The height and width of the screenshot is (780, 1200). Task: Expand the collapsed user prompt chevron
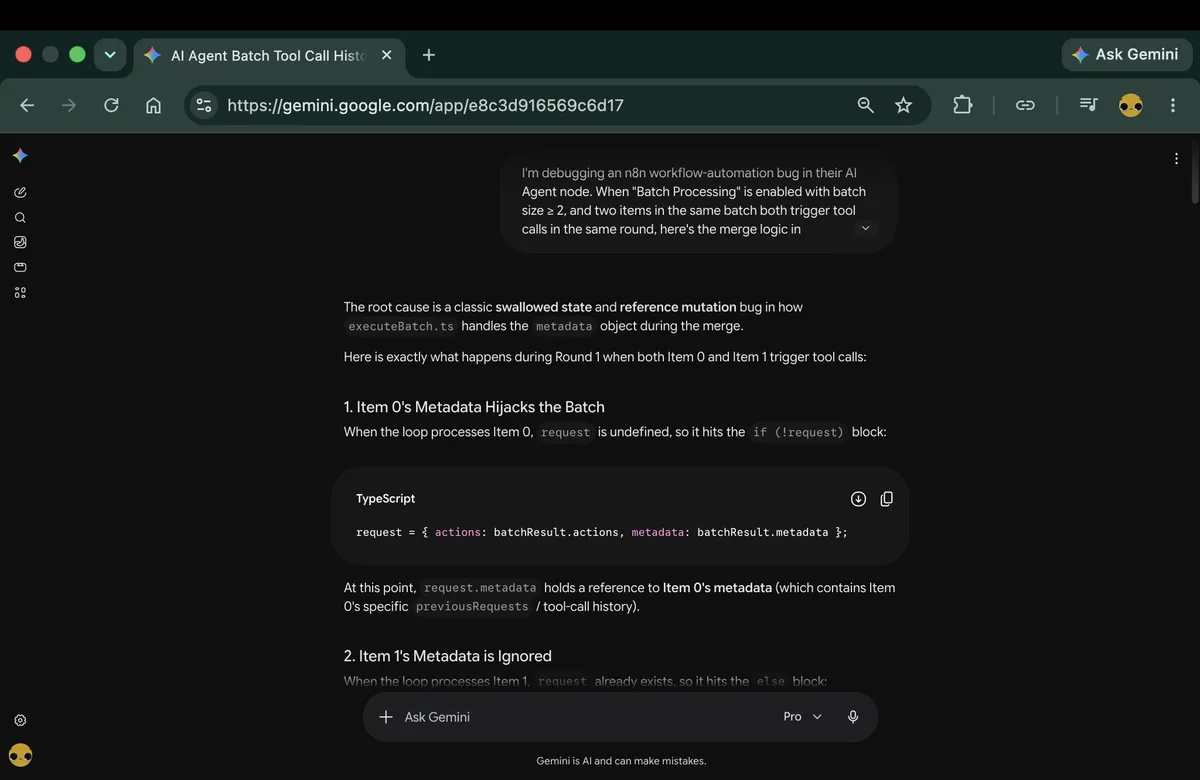(866, 228)
